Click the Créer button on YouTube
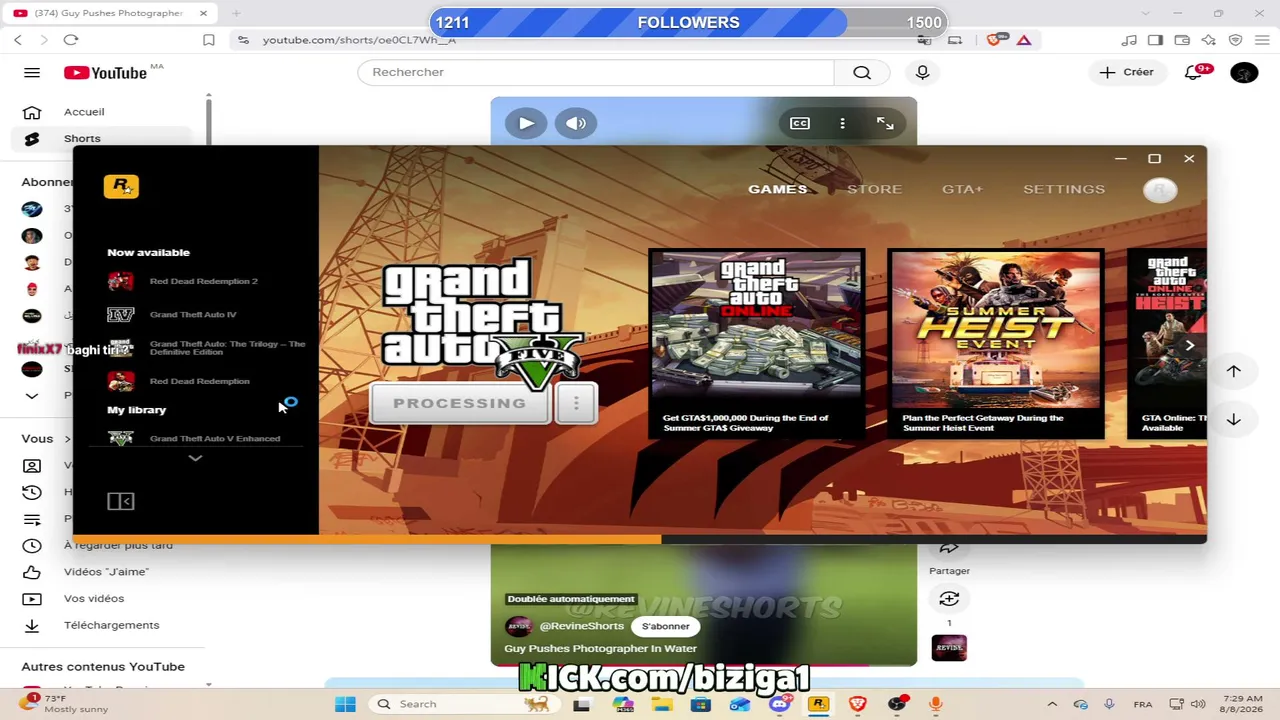 (x=1127, y=72)
